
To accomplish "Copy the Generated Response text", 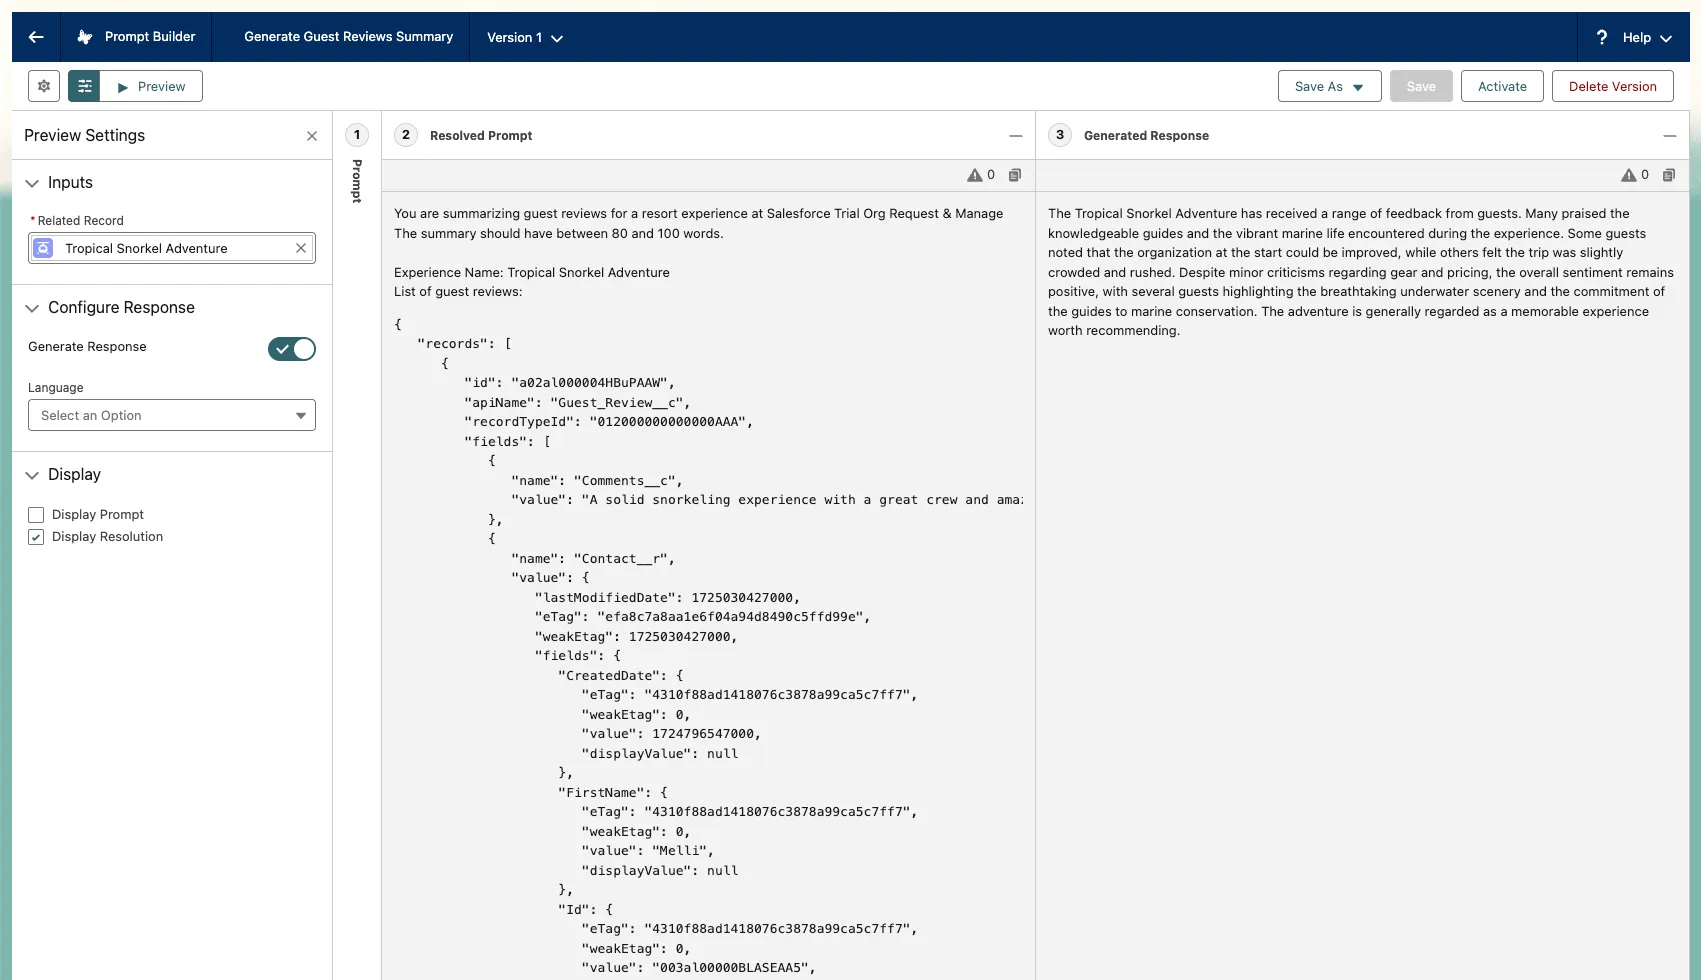I will [1669, 175].
